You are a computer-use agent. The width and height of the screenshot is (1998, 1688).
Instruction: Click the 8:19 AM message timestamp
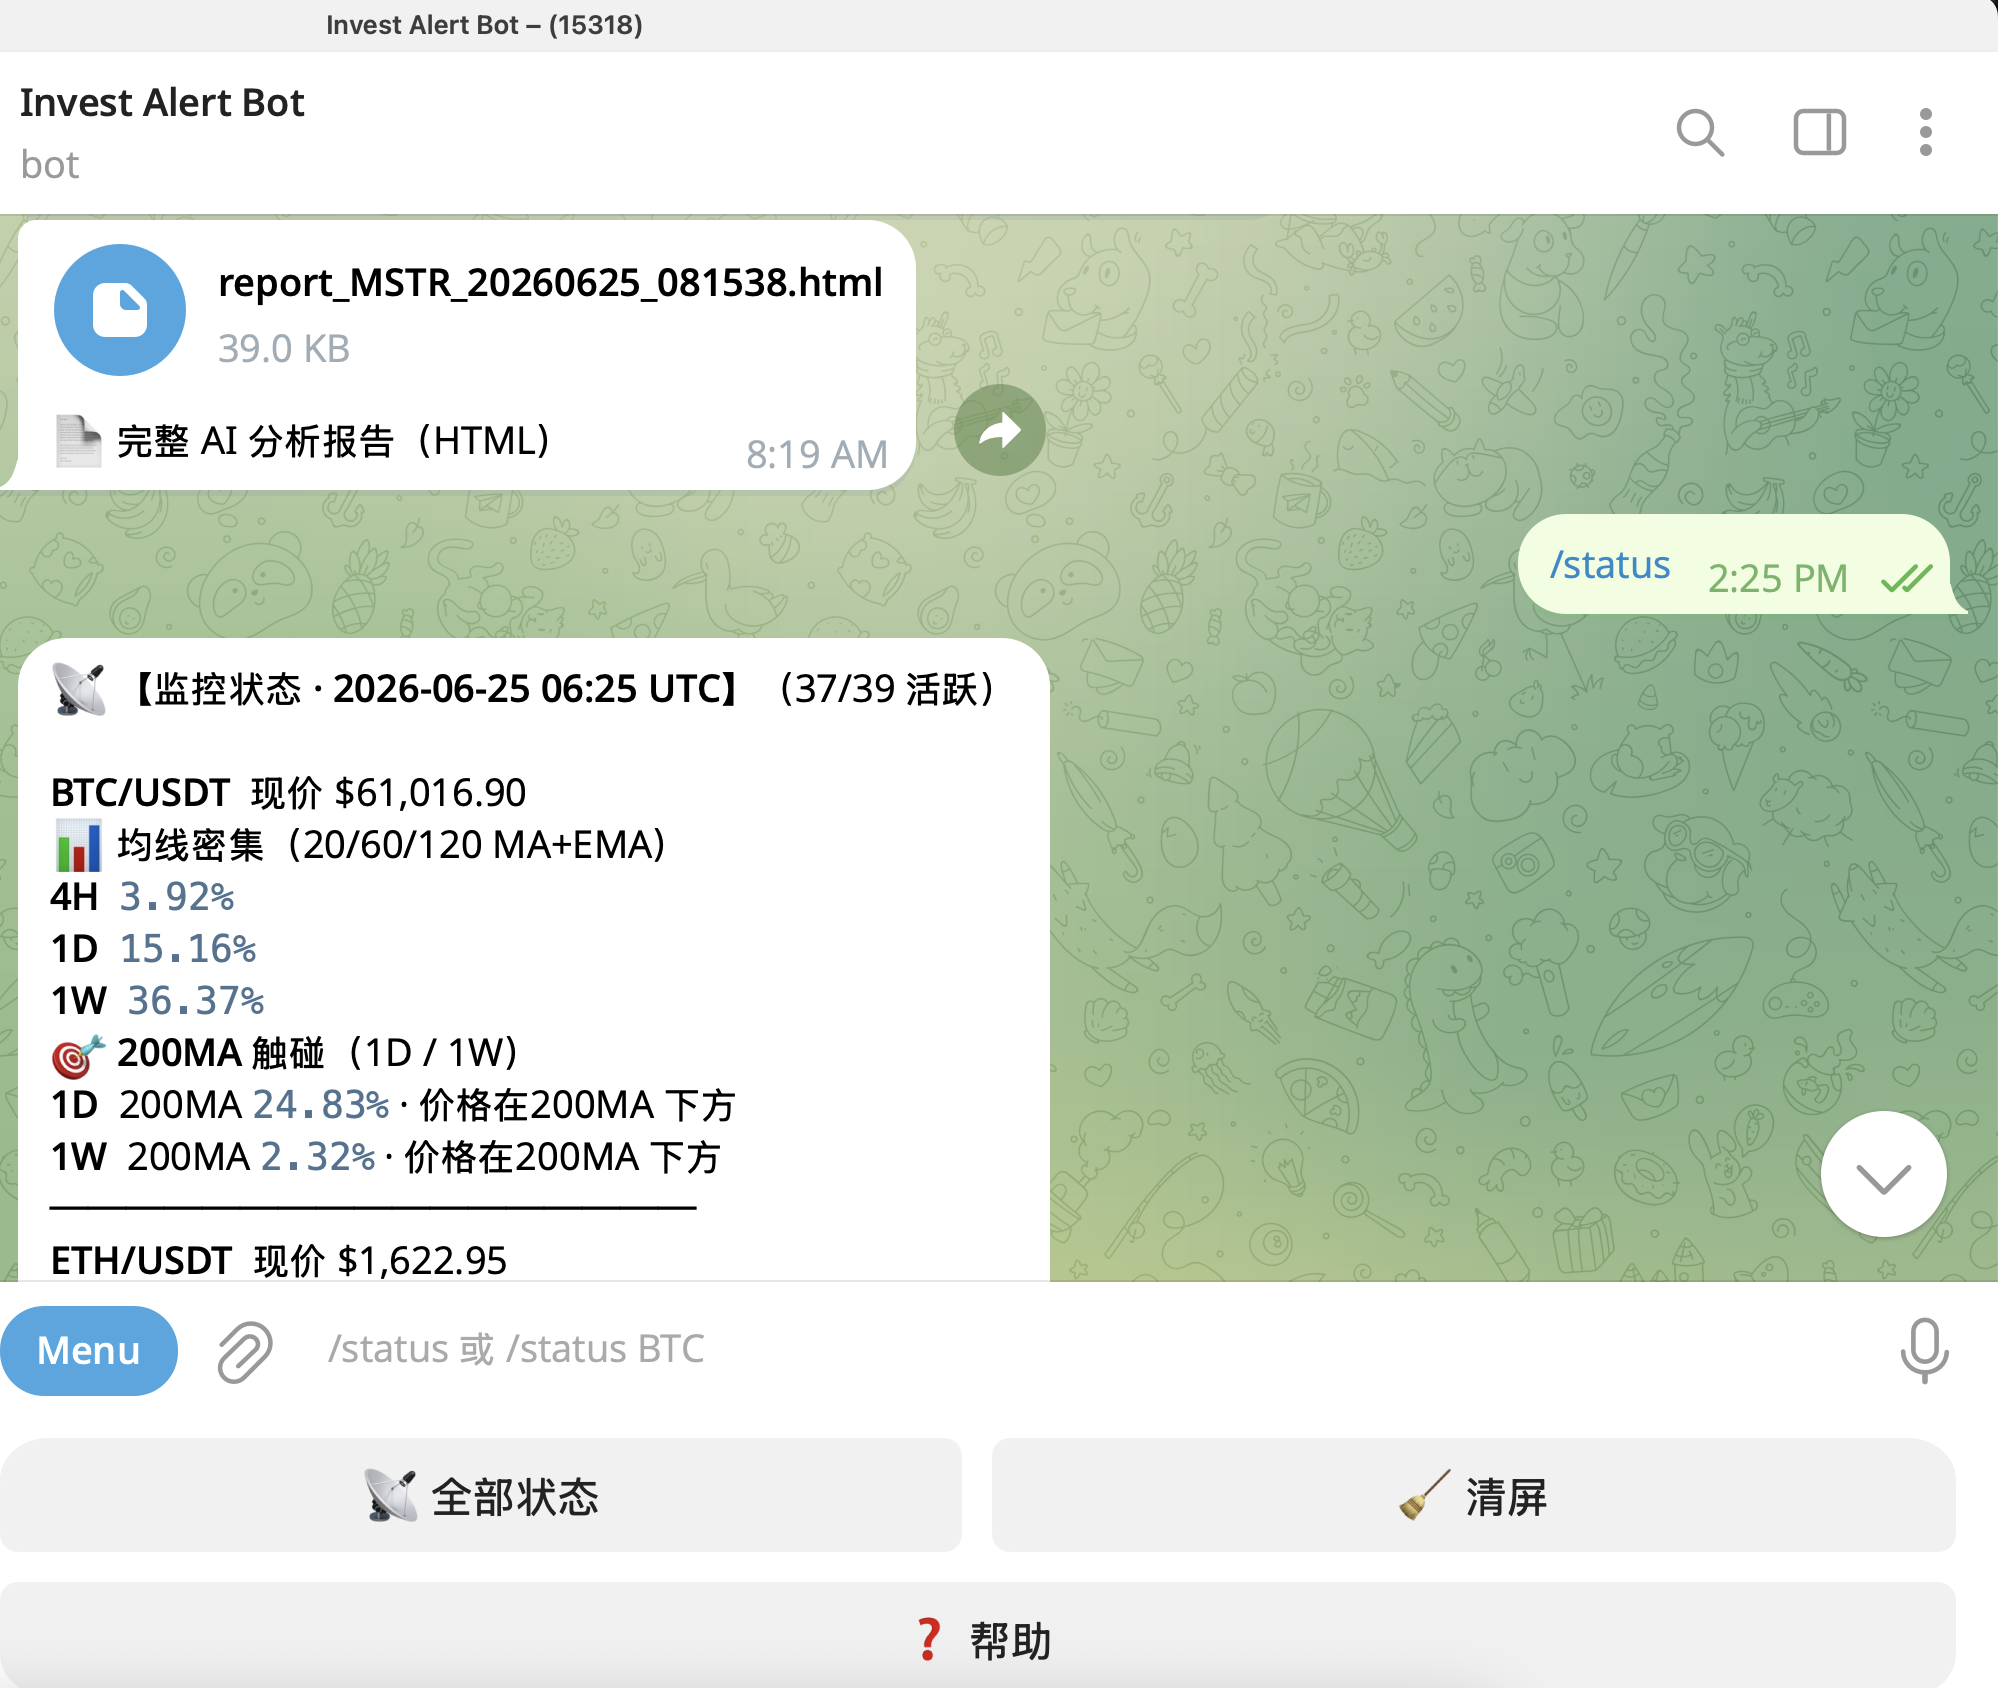[816, 455]
